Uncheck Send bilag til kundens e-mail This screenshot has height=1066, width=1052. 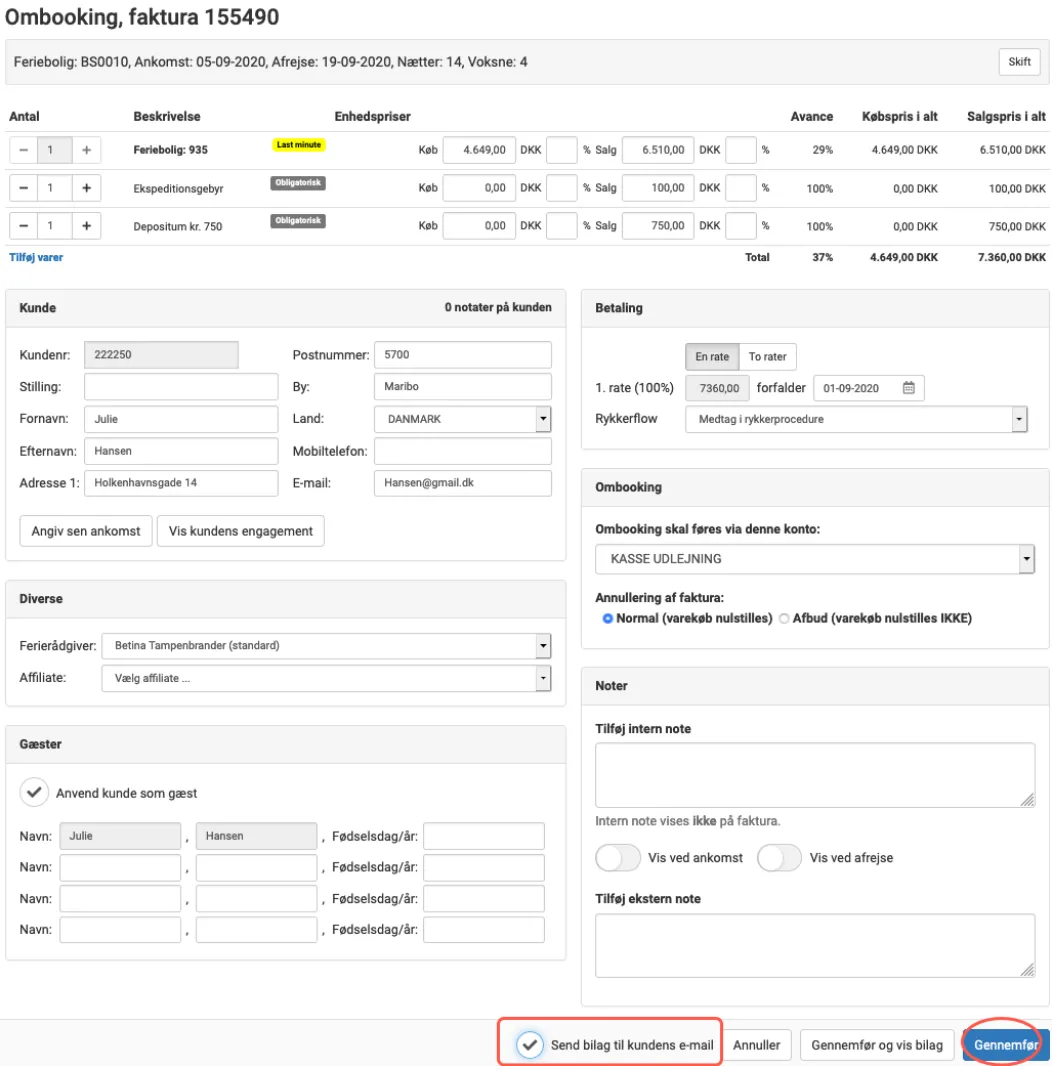pos(530,1045)
